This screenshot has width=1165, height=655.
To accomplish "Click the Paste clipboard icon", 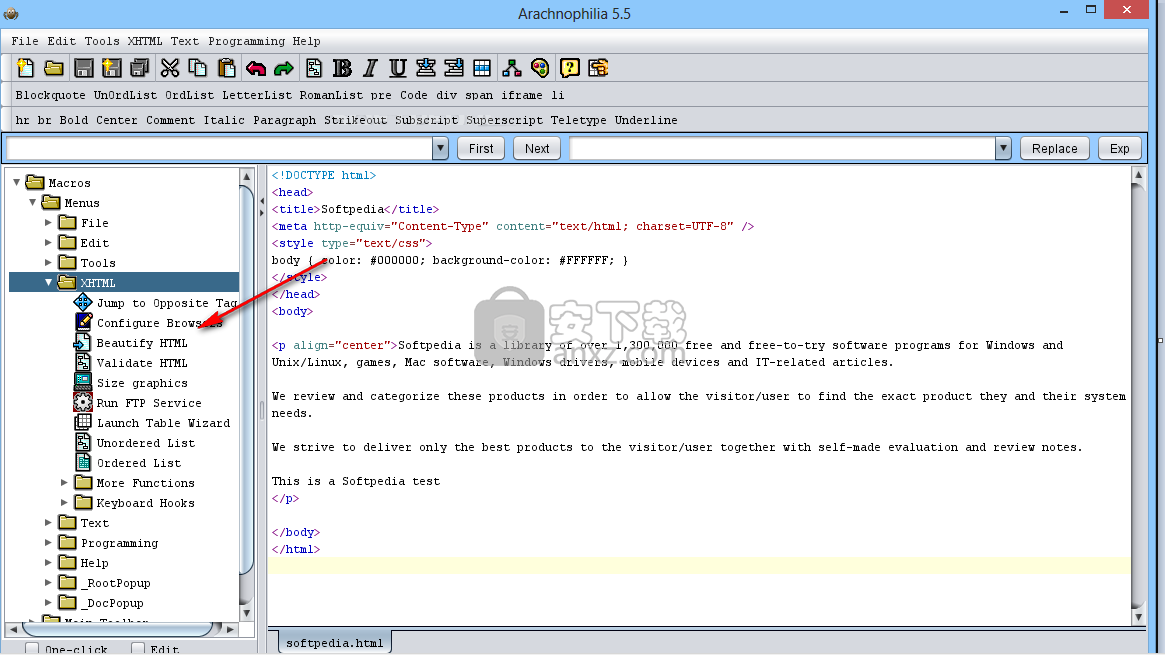I will (227, 68).
